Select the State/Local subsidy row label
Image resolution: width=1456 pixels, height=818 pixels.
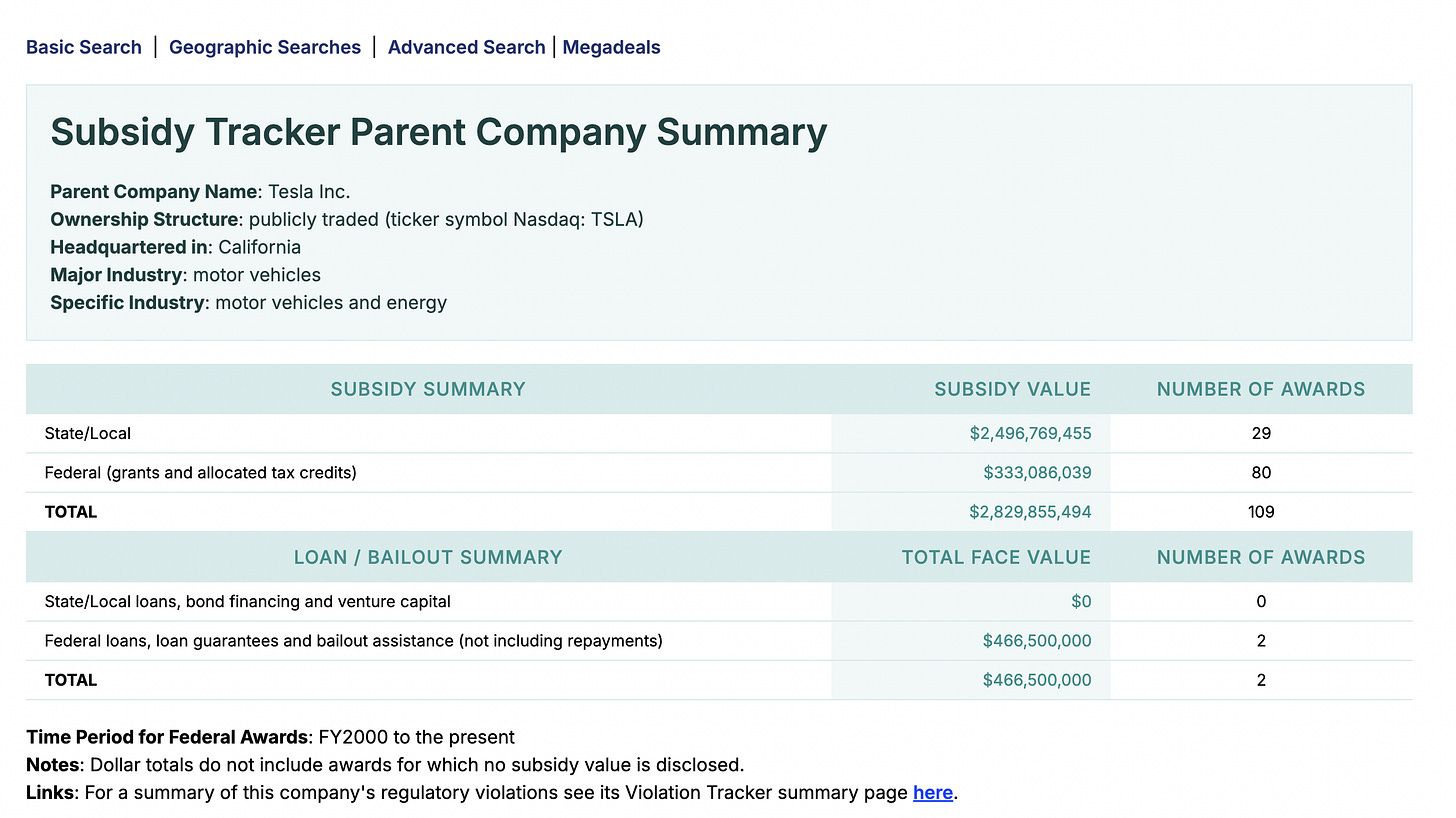tap(88, 434)
